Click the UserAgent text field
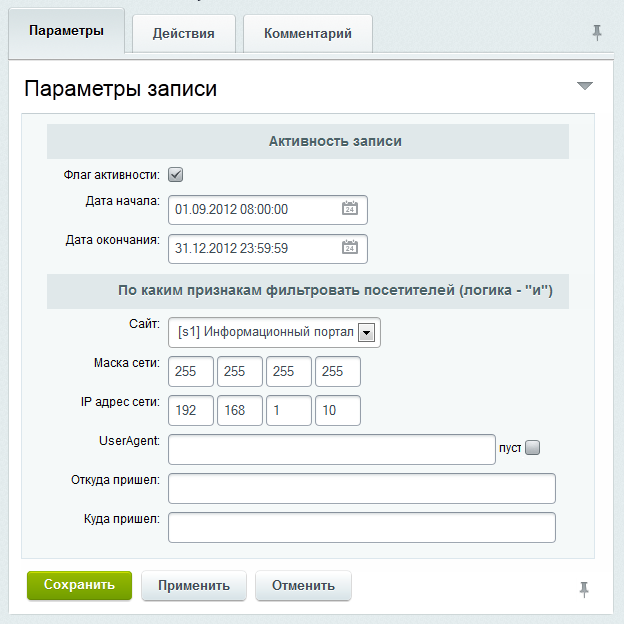 point(331,449)
